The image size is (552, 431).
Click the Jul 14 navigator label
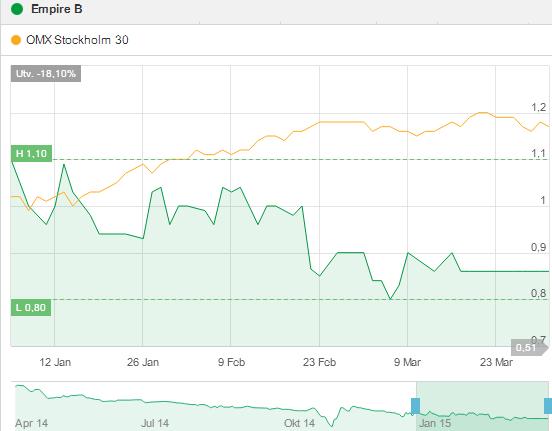[155, 423]
